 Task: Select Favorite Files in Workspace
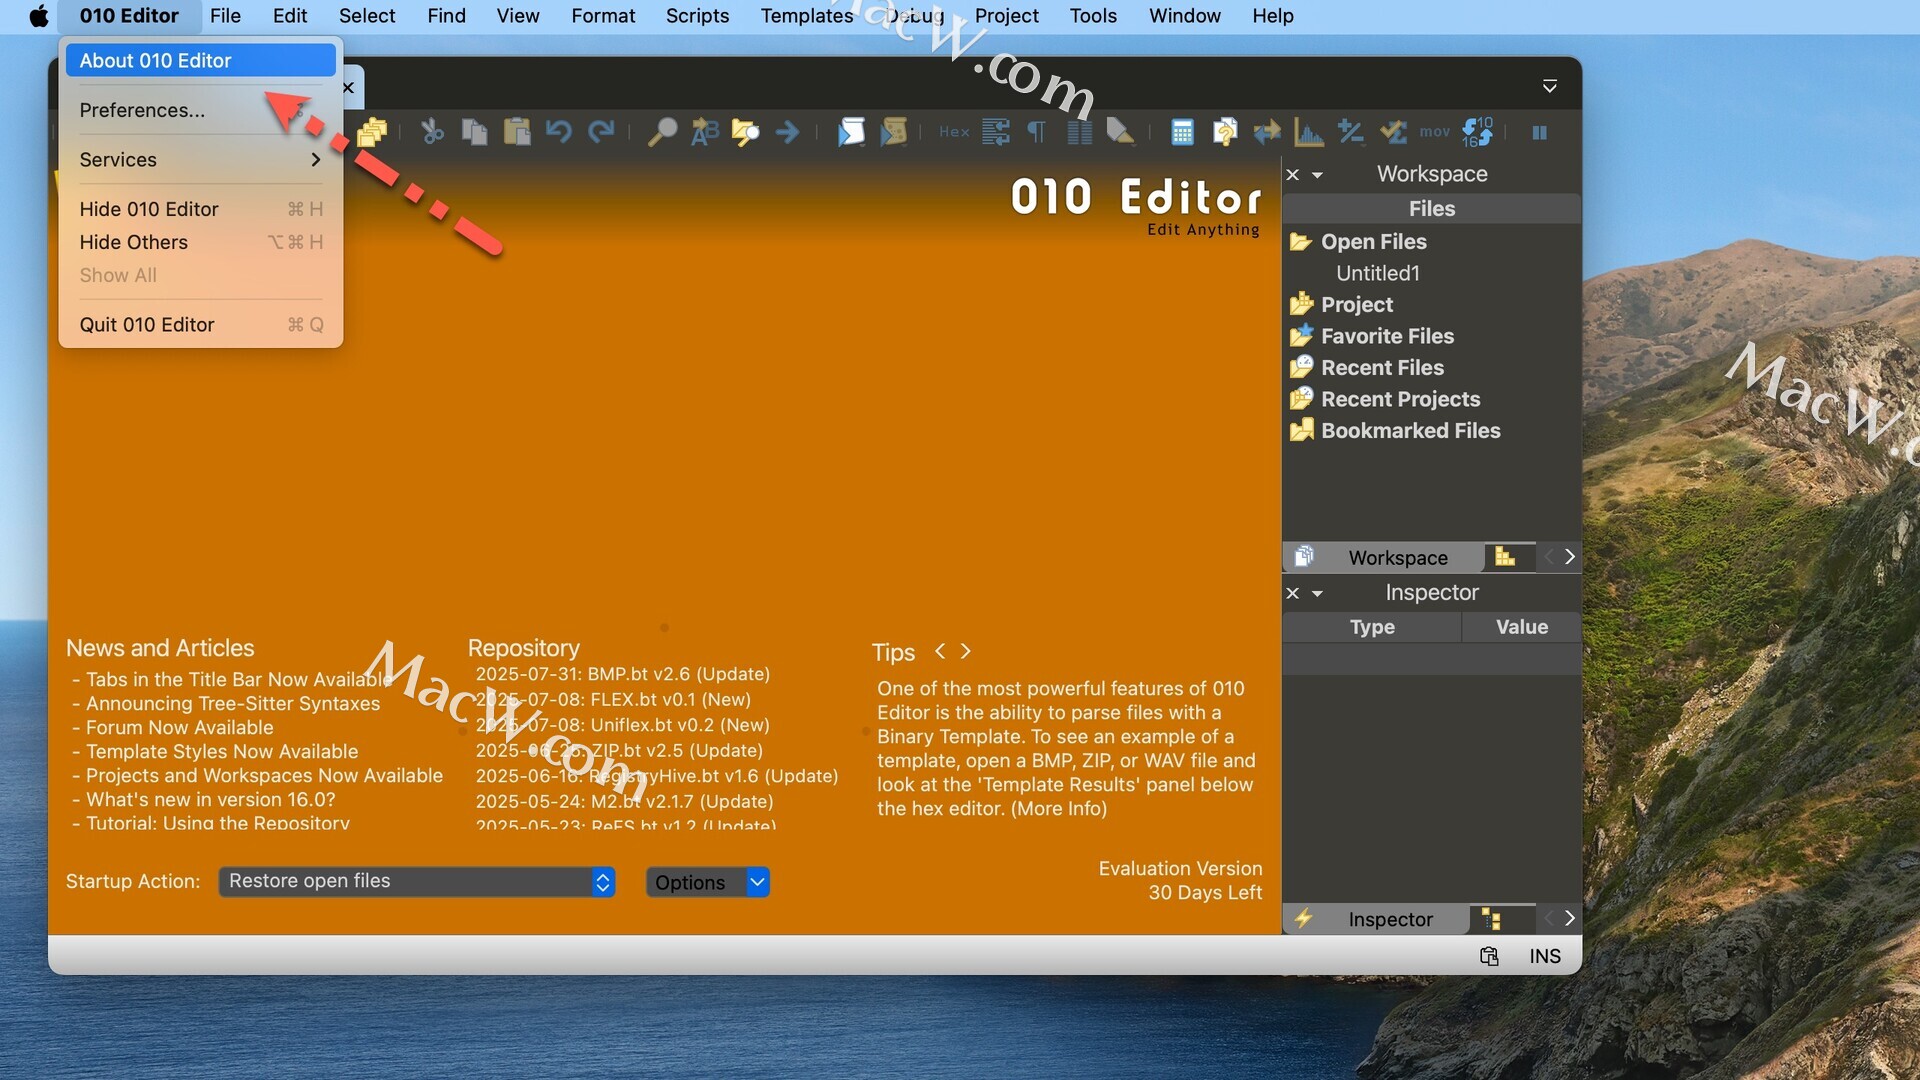click(x=1387, y=336)
